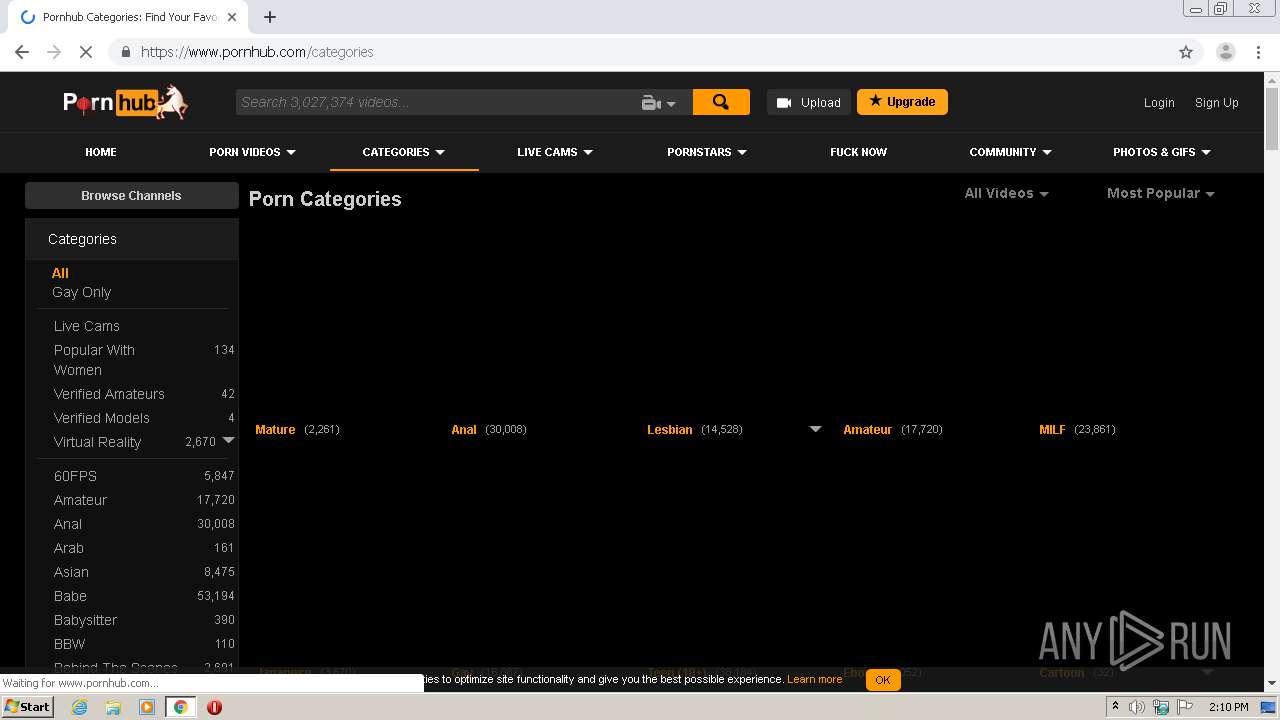Image resolution: width=1280 pixels, height=720 pixels.
Task: Open the Pornstars navigation dropdown
Action: click(x=707, y=152)
